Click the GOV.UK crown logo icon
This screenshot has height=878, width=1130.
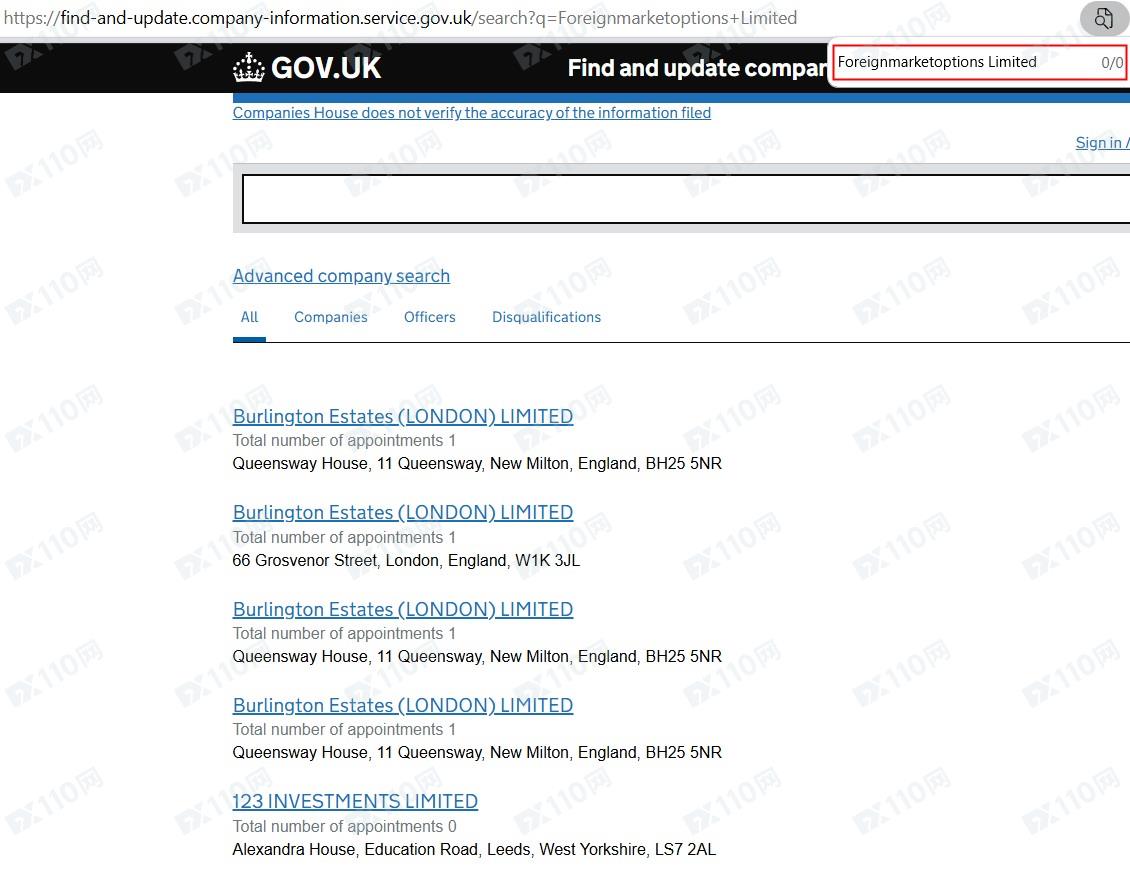coord(249,68)
